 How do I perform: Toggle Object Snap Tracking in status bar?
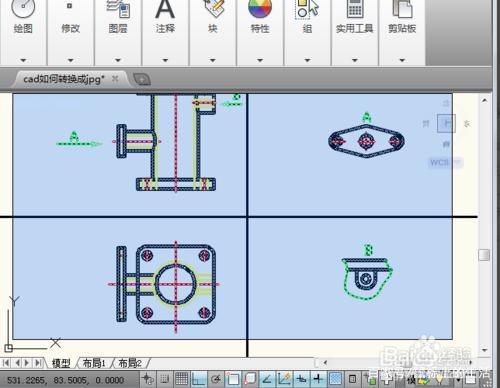pos(267,379)
